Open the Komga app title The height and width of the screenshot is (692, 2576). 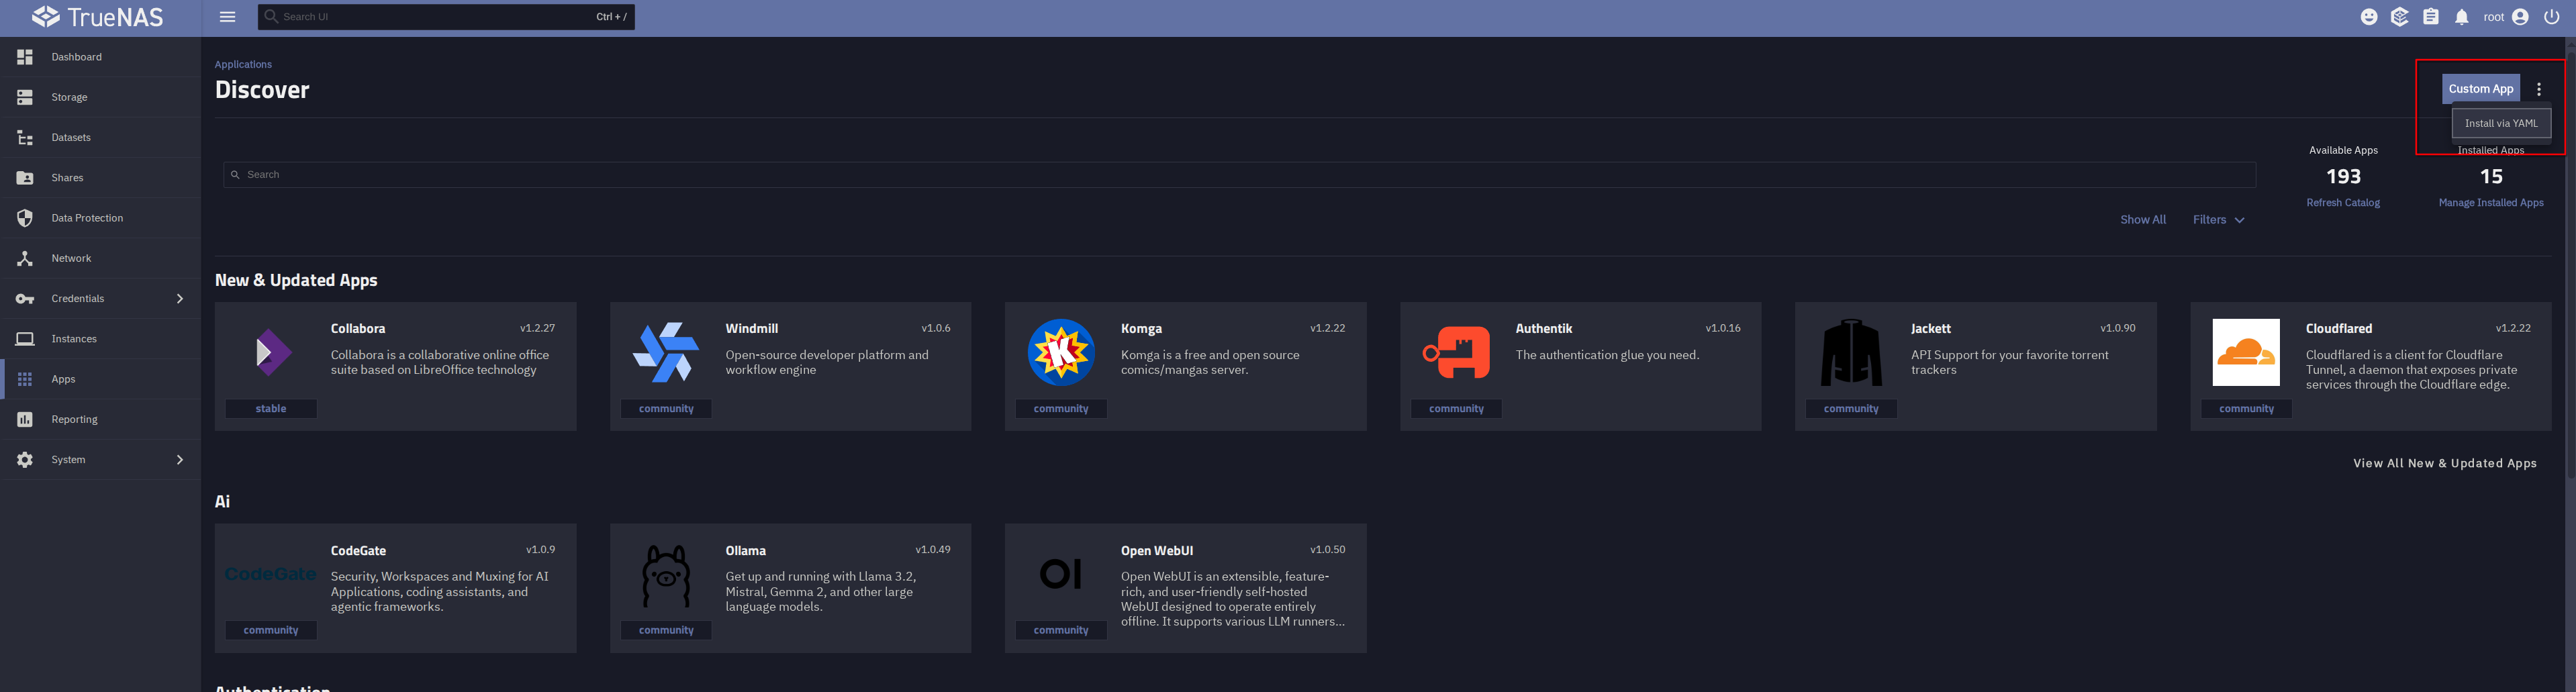pos(1141,329)
